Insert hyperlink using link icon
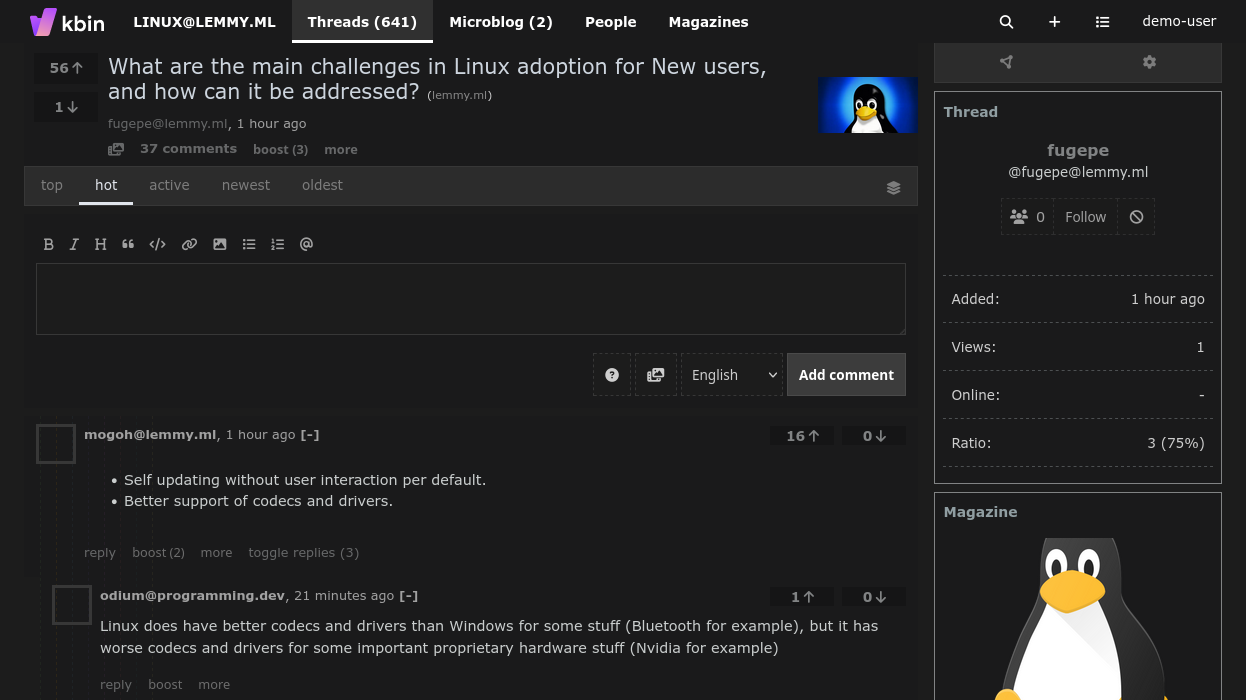The image size is (1246, 700). [x=189, y=244]
